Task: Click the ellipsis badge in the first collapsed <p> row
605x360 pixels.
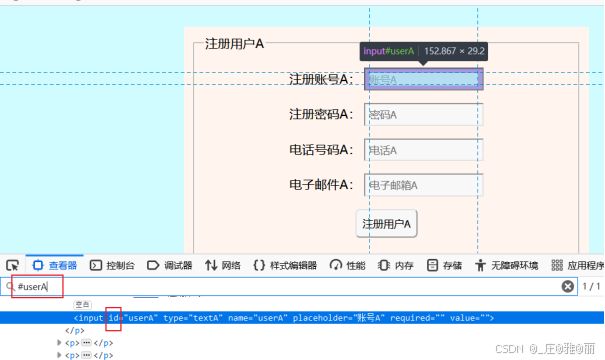Action: coord(86,343)
